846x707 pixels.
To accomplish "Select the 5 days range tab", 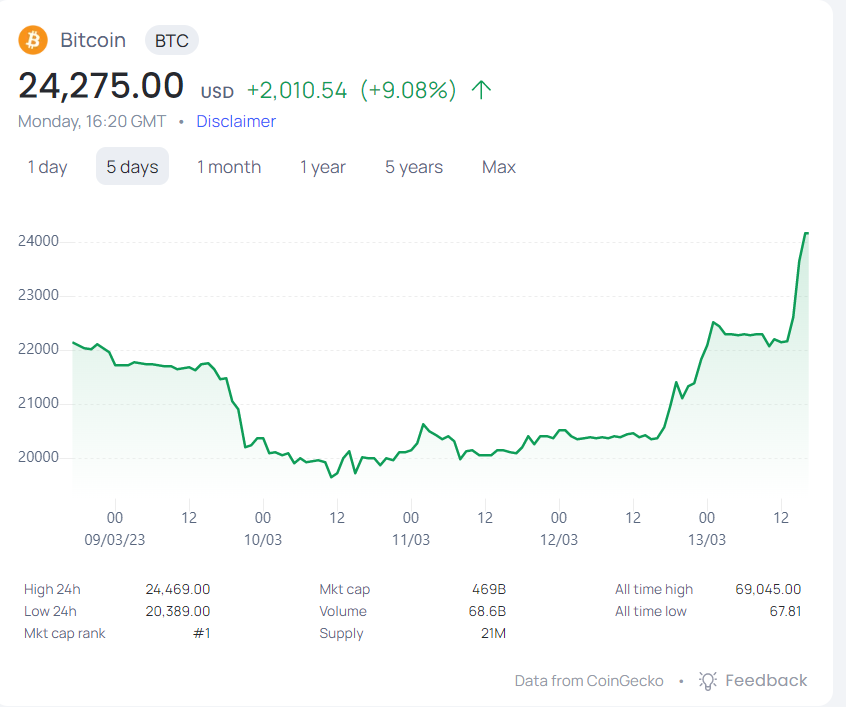I will point(132,167).
